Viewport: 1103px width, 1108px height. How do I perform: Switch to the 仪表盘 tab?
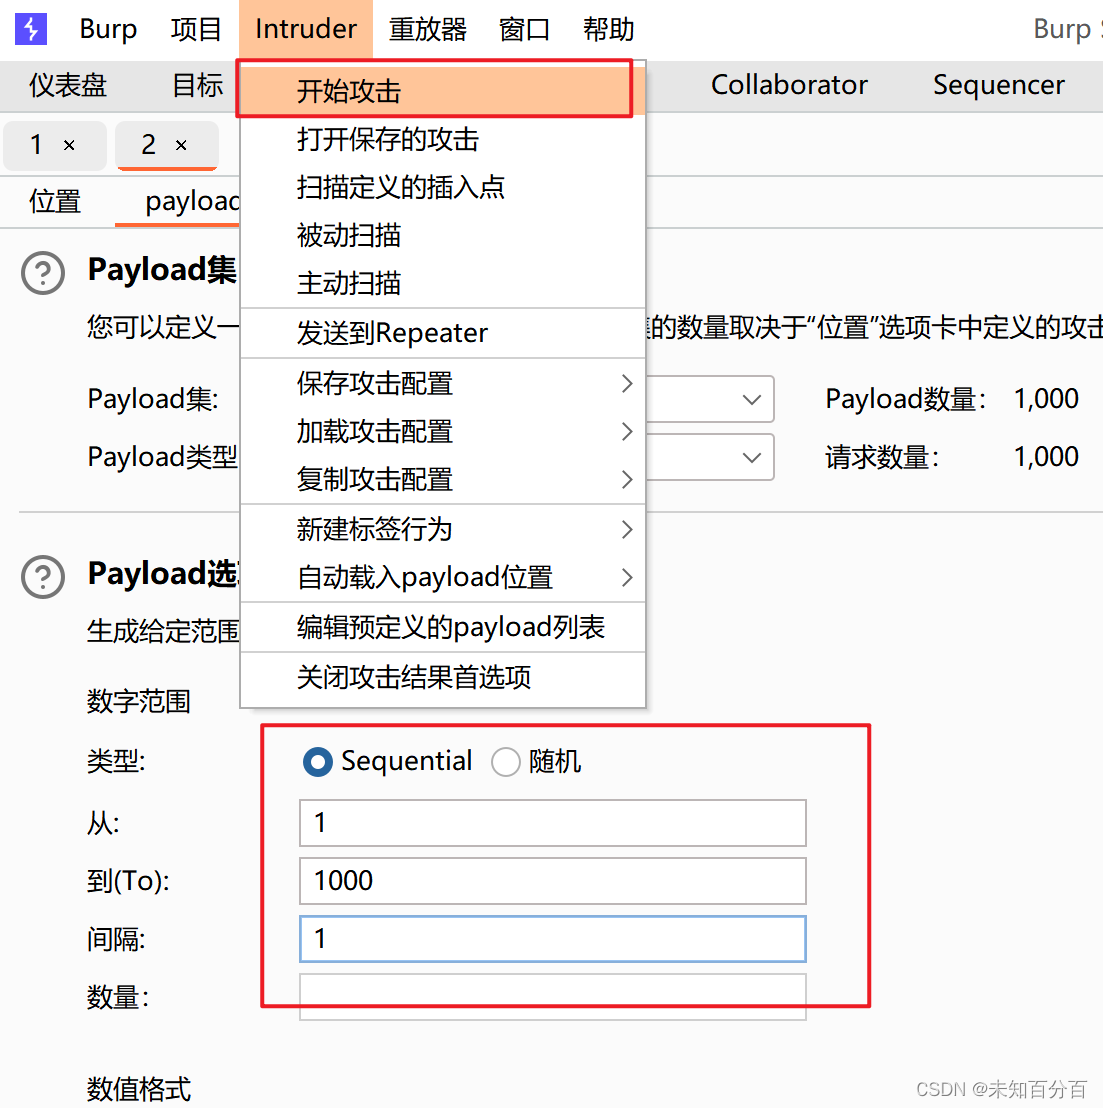pyautogui.click(x=68, y=86)
